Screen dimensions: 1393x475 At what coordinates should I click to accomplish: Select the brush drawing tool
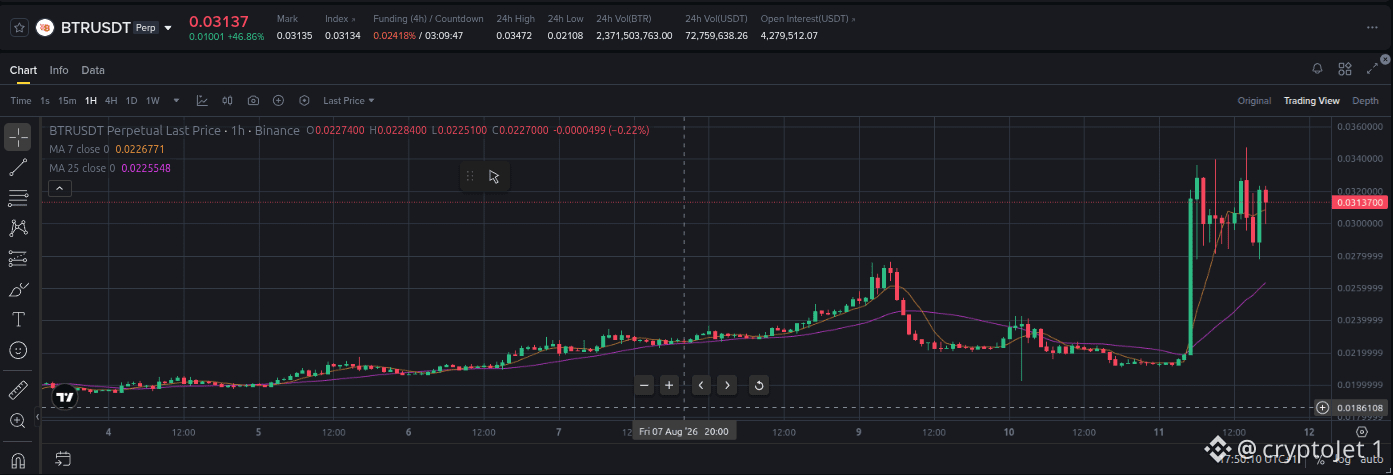coord(18,289)
